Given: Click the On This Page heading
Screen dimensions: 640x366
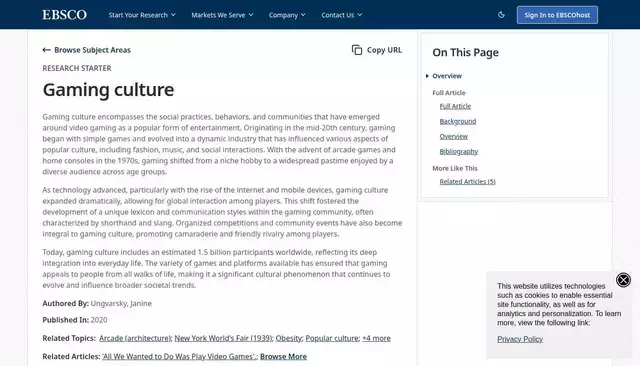Looking at the screenshot, I should click(x=465, y=53).
